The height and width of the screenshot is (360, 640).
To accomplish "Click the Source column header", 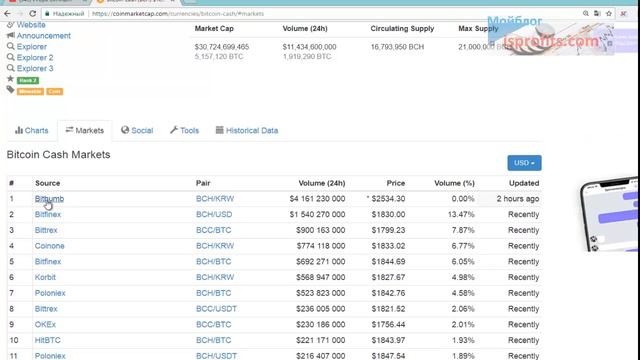I will (x=47, y=183).
